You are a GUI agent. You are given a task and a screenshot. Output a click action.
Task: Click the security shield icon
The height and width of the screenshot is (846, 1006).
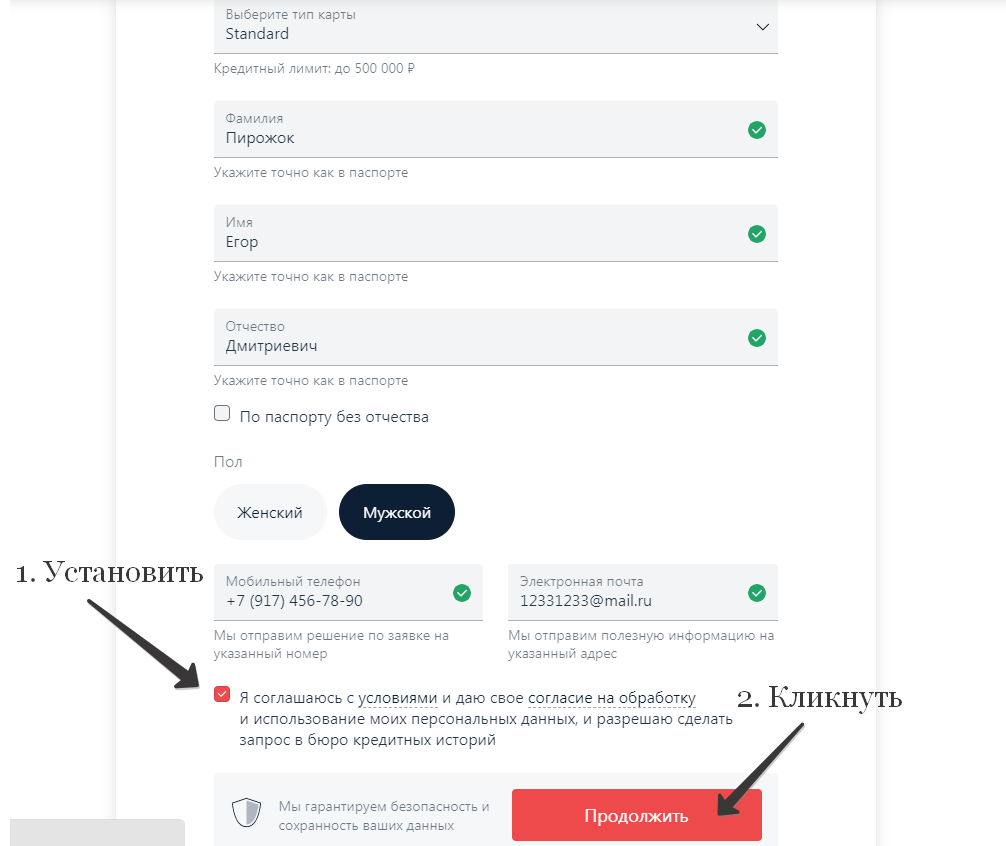tap(246, 813)
